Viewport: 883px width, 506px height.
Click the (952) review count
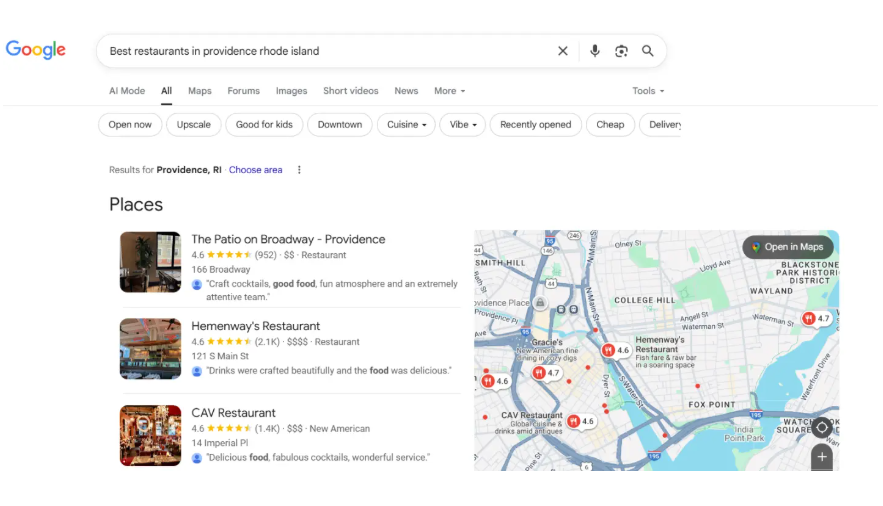pos(265,255)
